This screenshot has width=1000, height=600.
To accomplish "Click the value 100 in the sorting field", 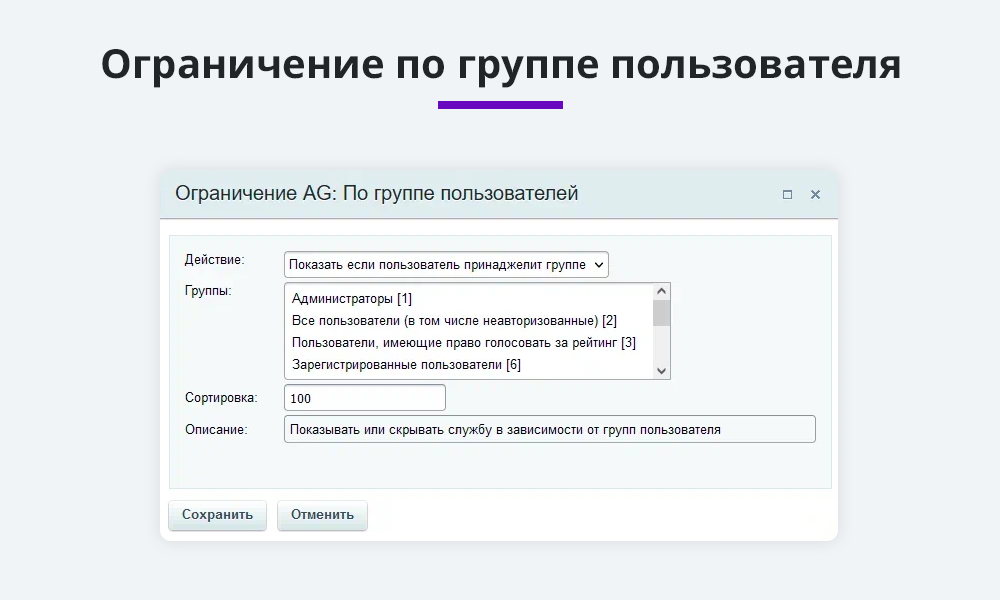I will pos(300,397).
